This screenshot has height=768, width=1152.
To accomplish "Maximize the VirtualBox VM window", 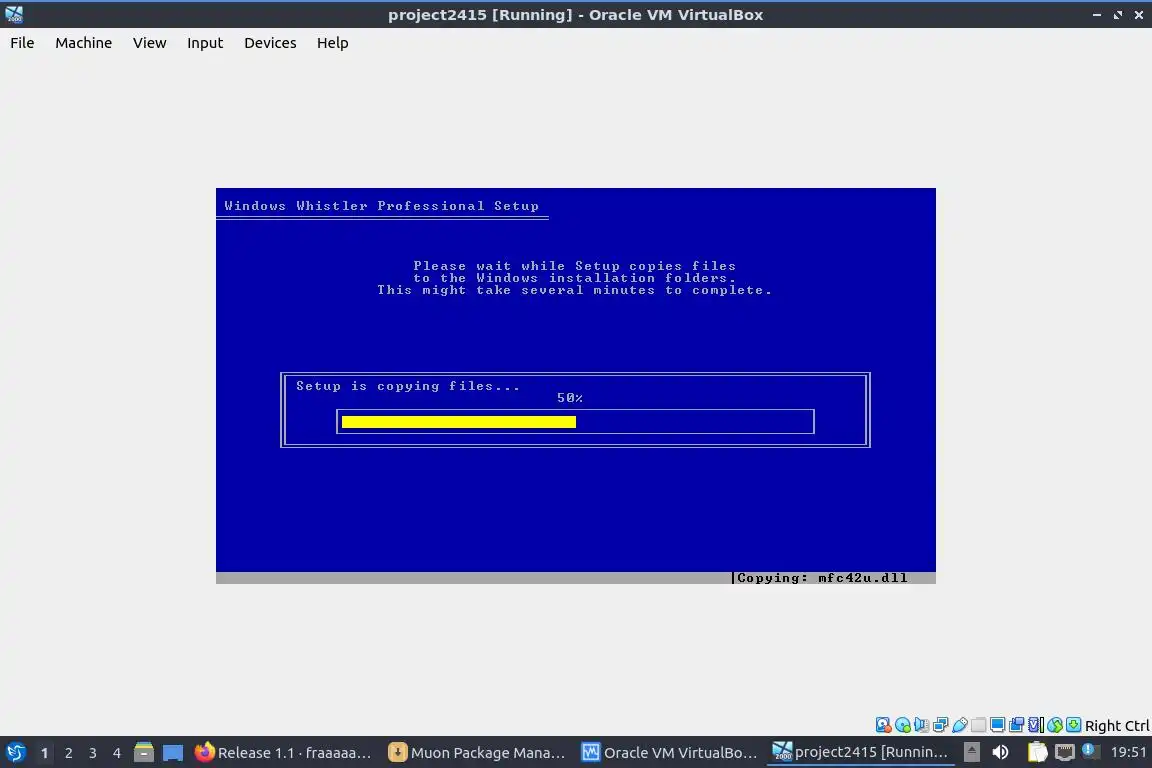I will (x=1117, y=15).
